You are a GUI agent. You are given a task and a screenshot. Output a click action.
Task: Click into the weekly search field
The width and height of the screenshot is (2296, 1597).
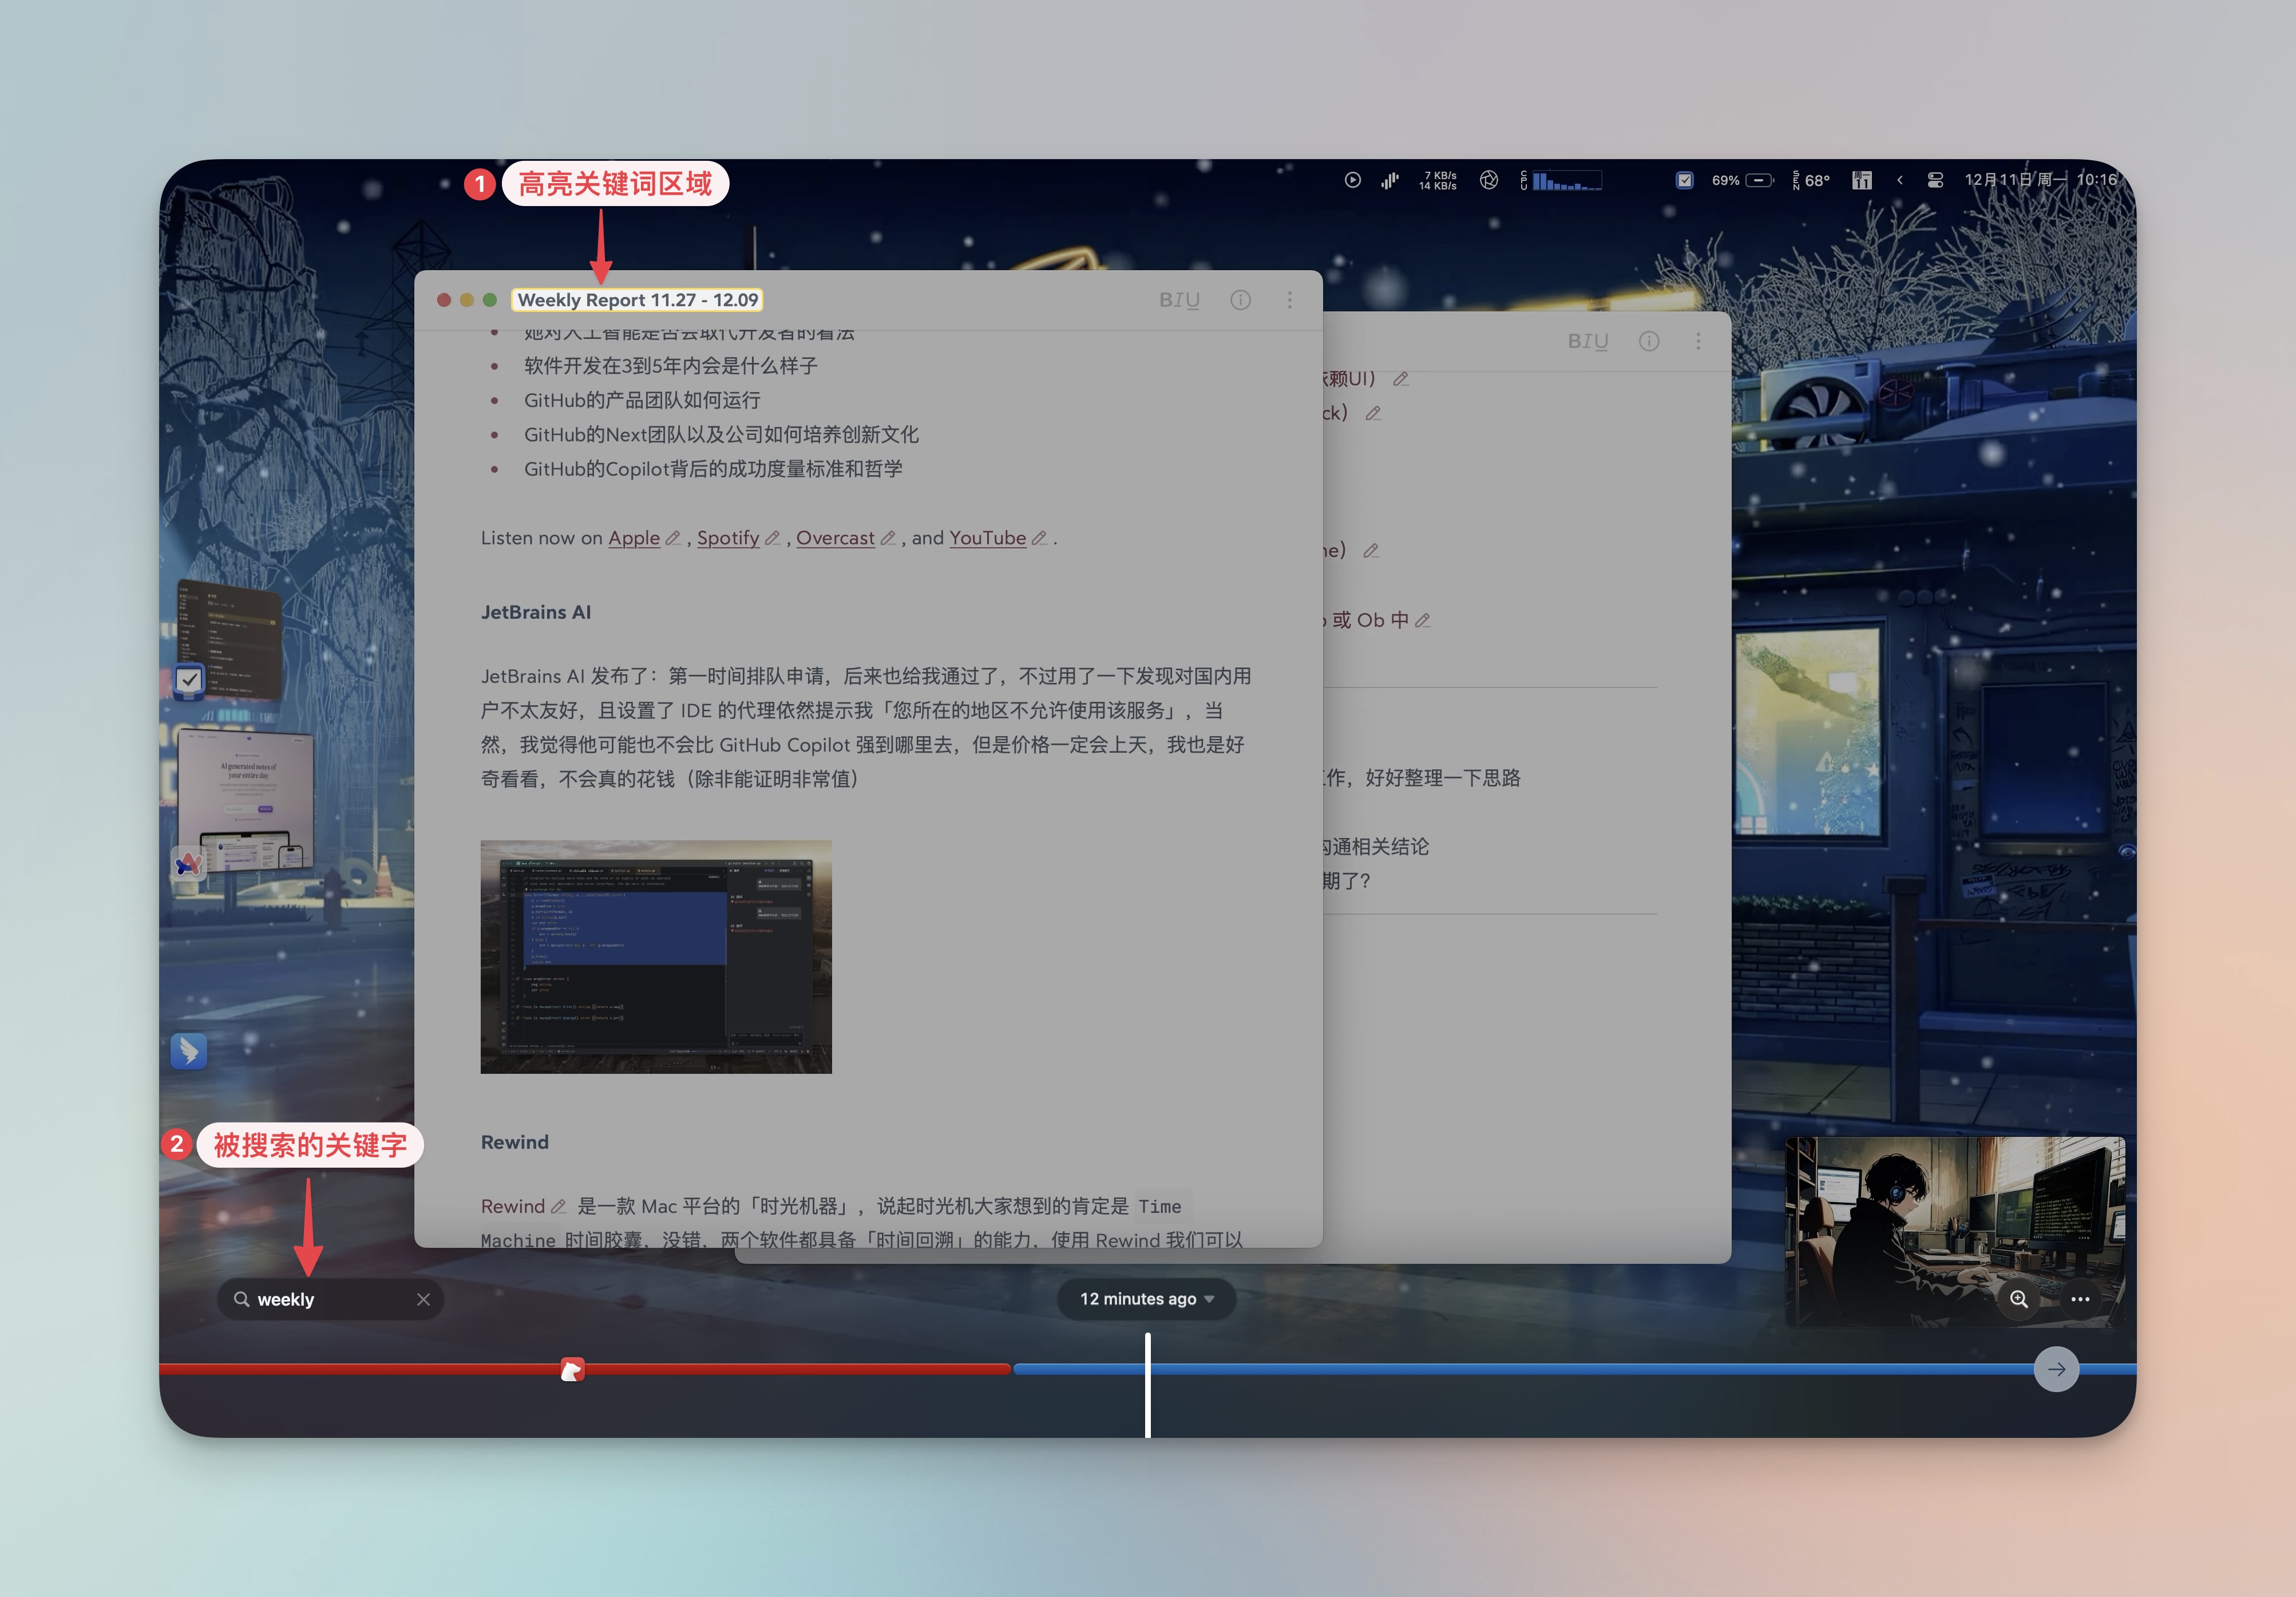[x=331, y=1299]
